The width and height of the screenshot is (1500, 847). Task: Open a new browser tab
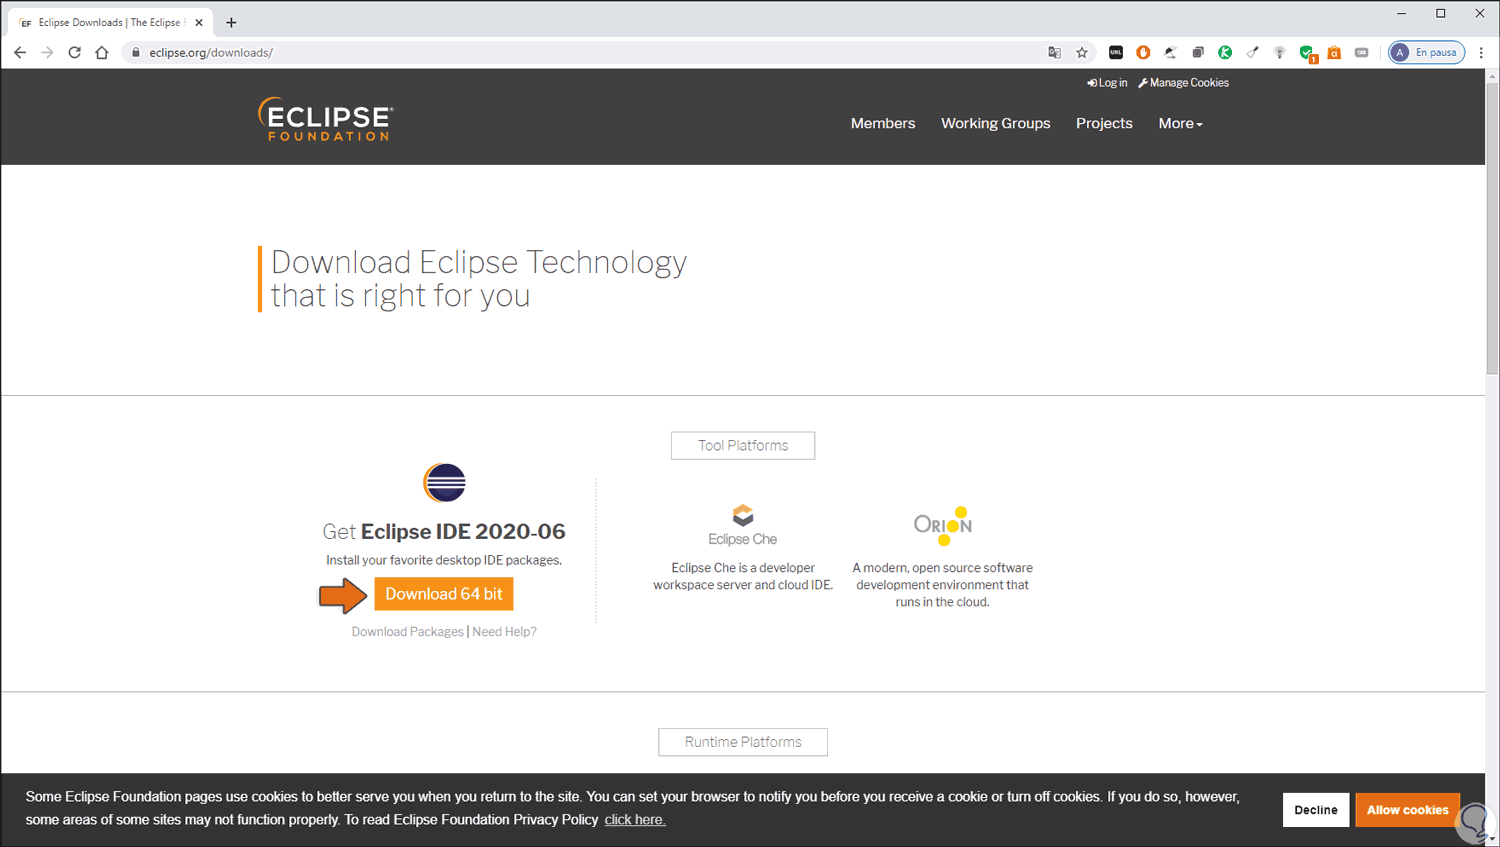[231, 22]
